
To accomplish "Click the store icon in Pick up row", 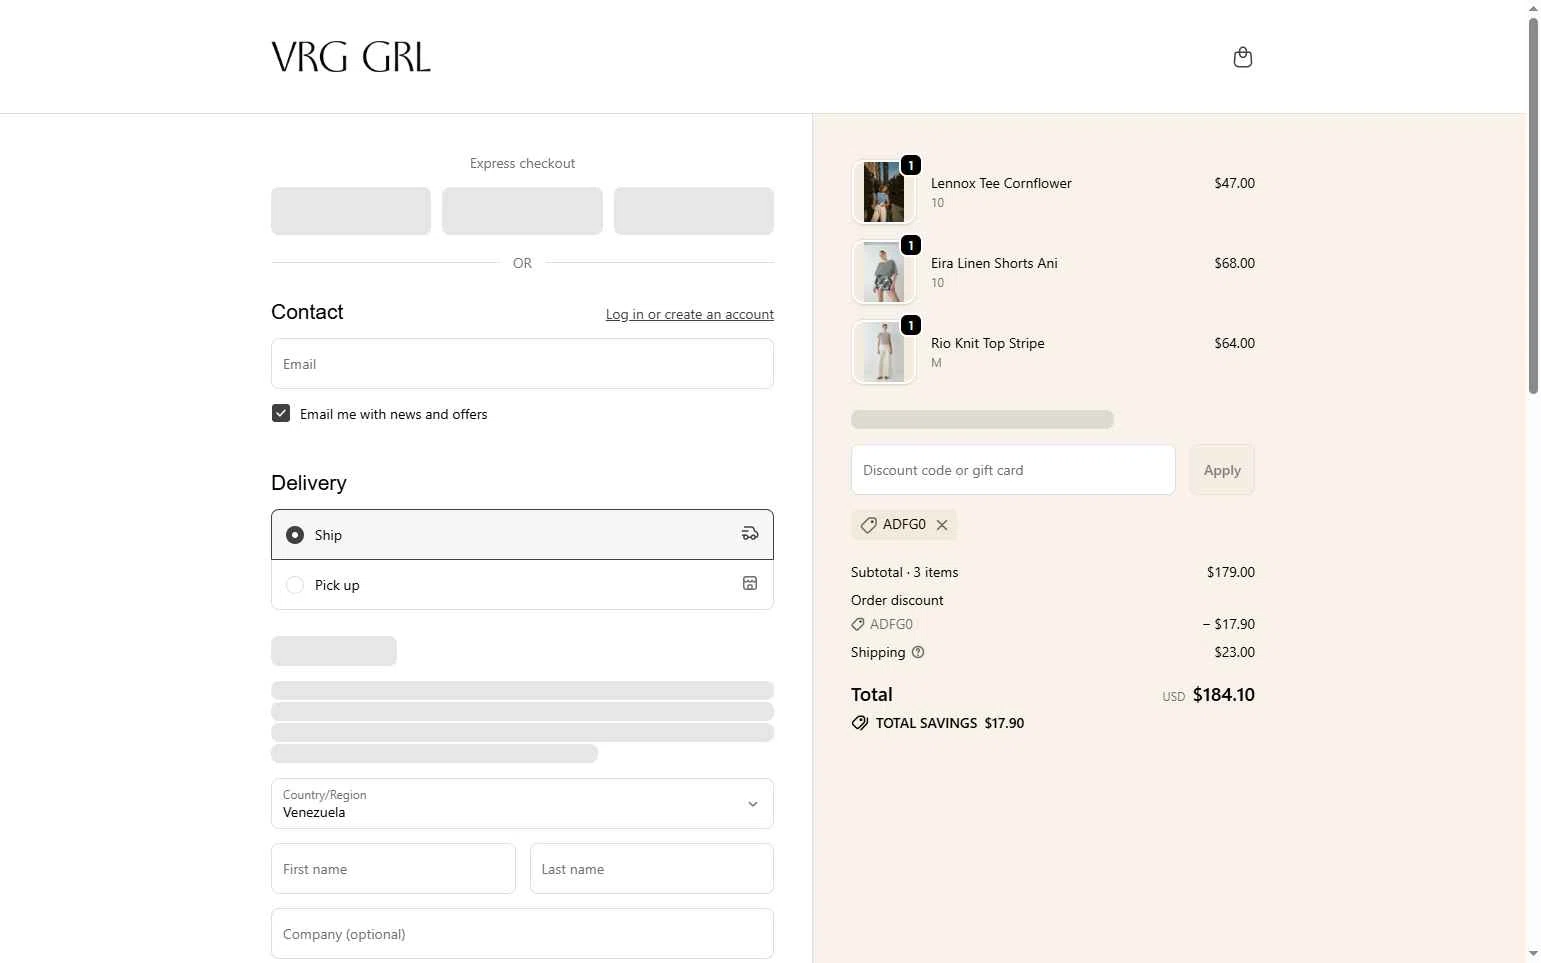I will pyautogui.click(x=750, y=584).
